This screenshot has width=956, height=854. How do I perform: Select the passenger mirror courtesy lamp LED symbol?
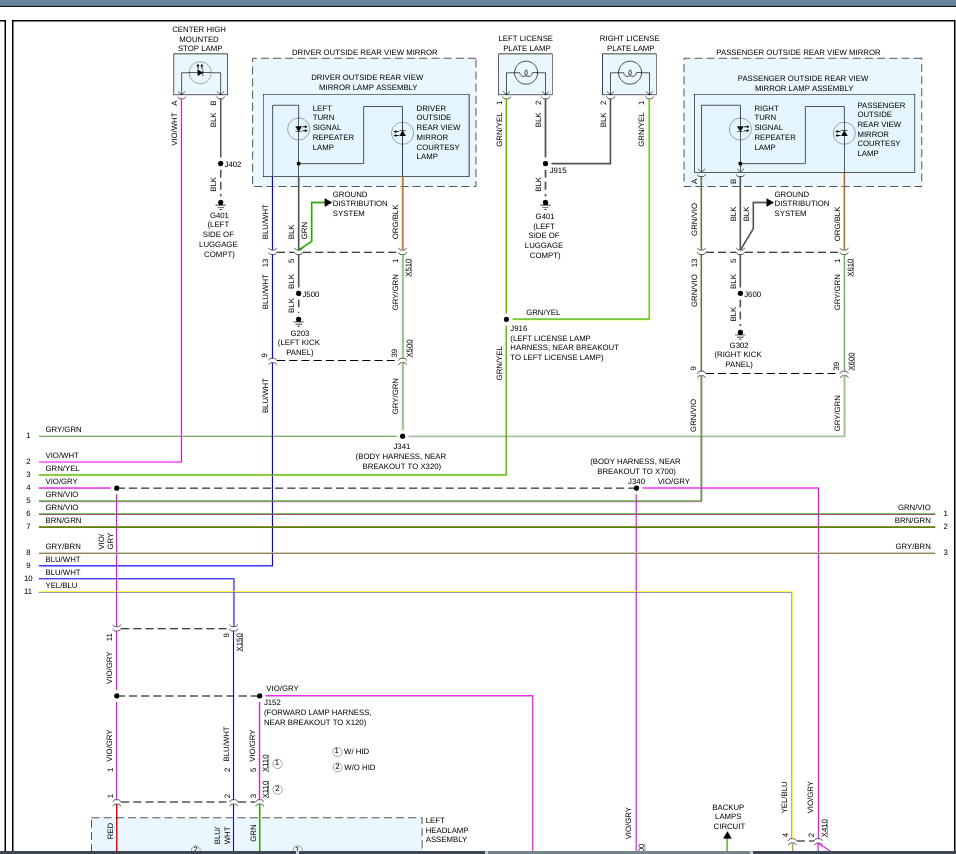click(x=844, y=133)
